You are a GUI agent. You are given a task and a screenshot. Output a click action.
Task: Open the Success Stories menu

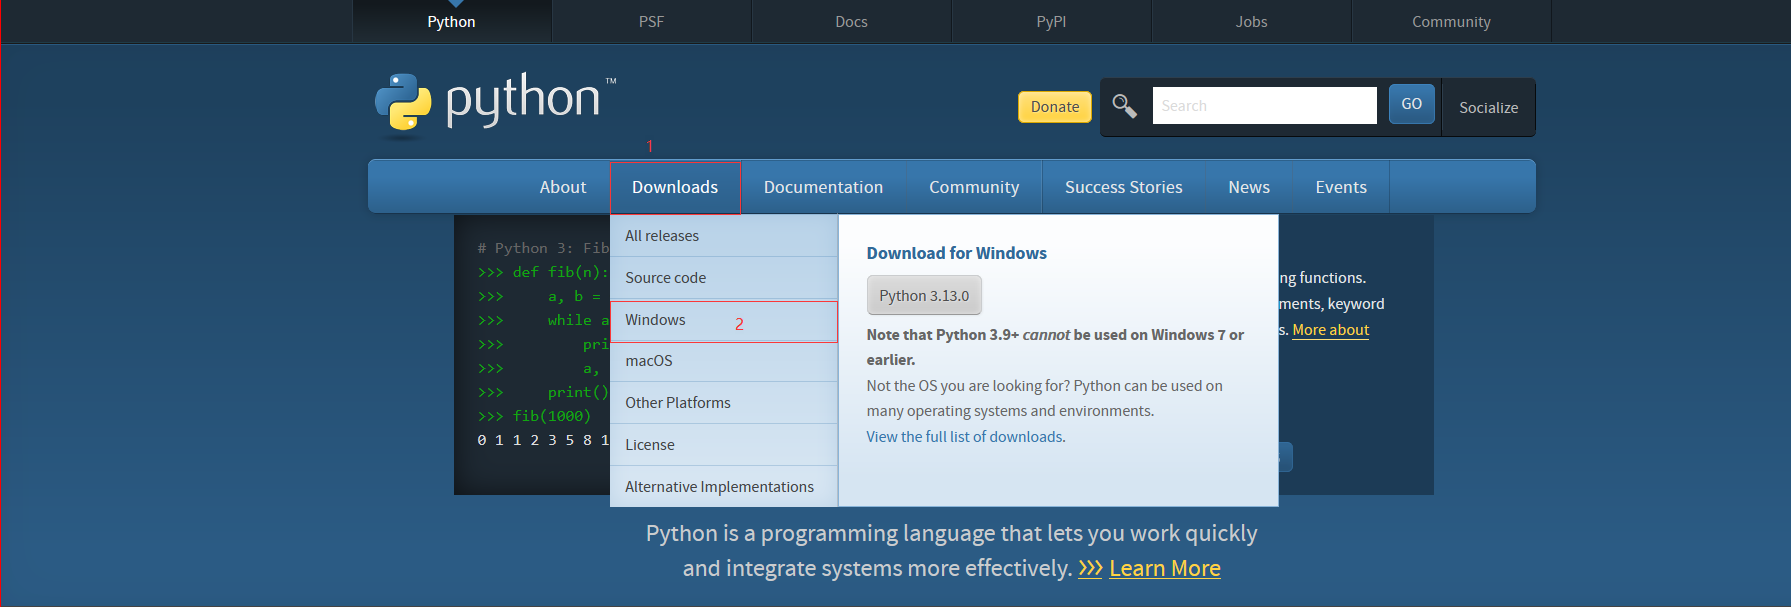pyautogui.click(x=1124, y=187)
